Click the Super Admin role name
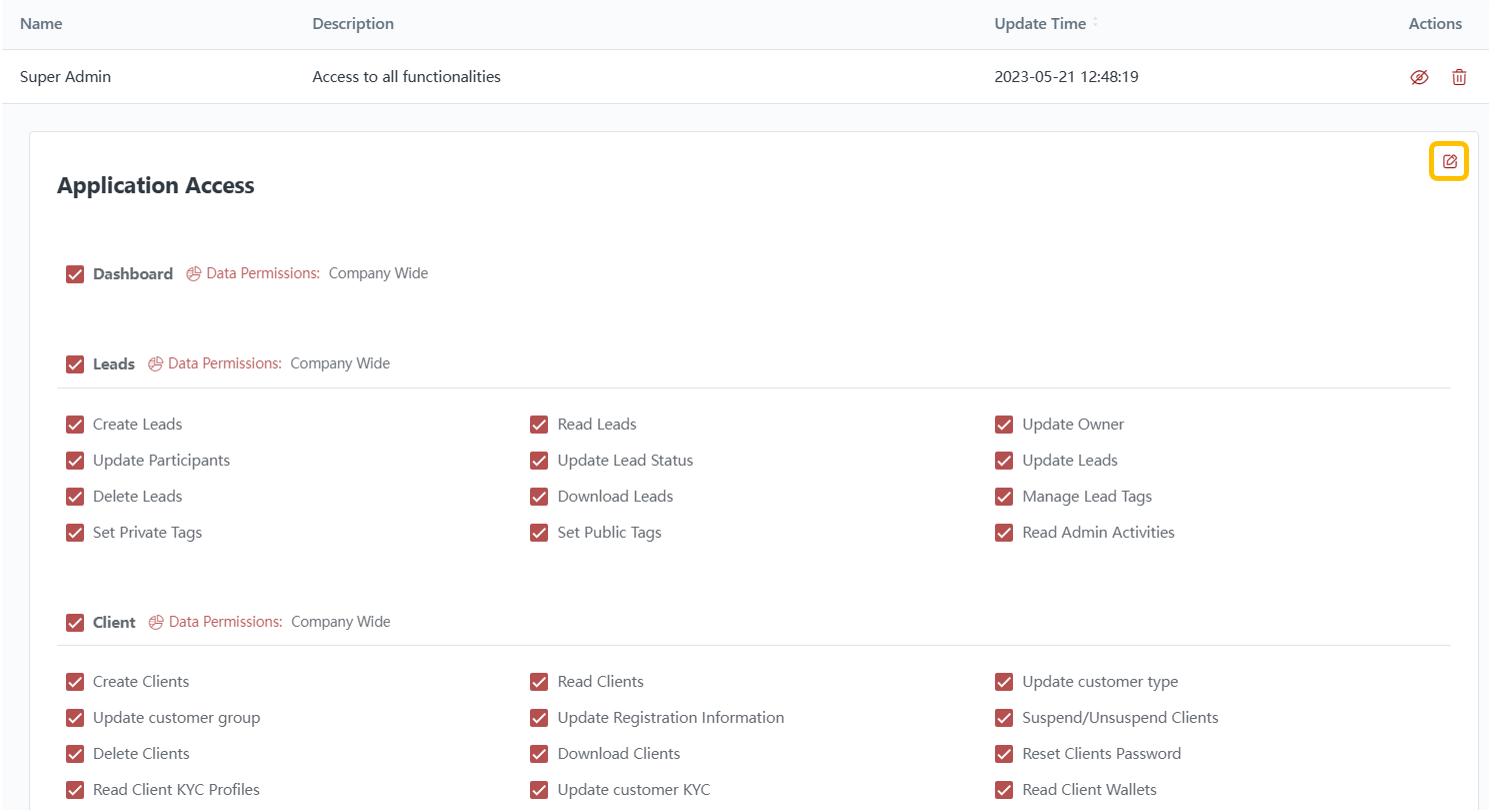Image resolution: width=1489 pixels, height=811 pixels. 65,77
